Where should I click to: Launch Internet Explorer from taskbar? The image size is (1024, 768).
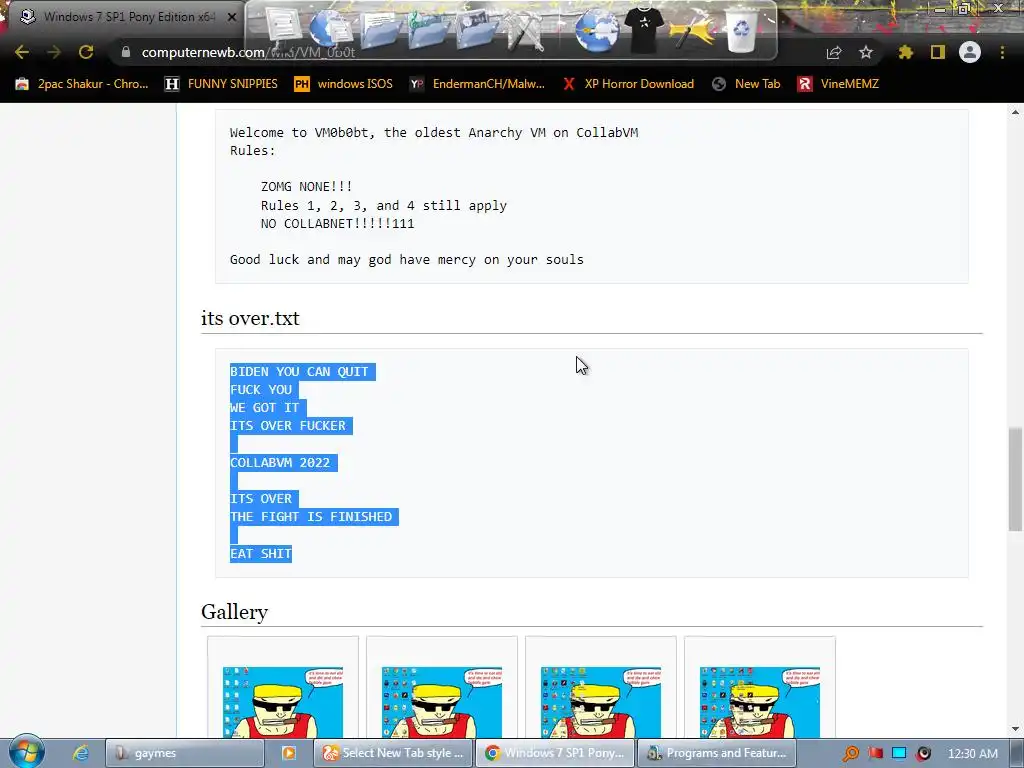point(80,753)
